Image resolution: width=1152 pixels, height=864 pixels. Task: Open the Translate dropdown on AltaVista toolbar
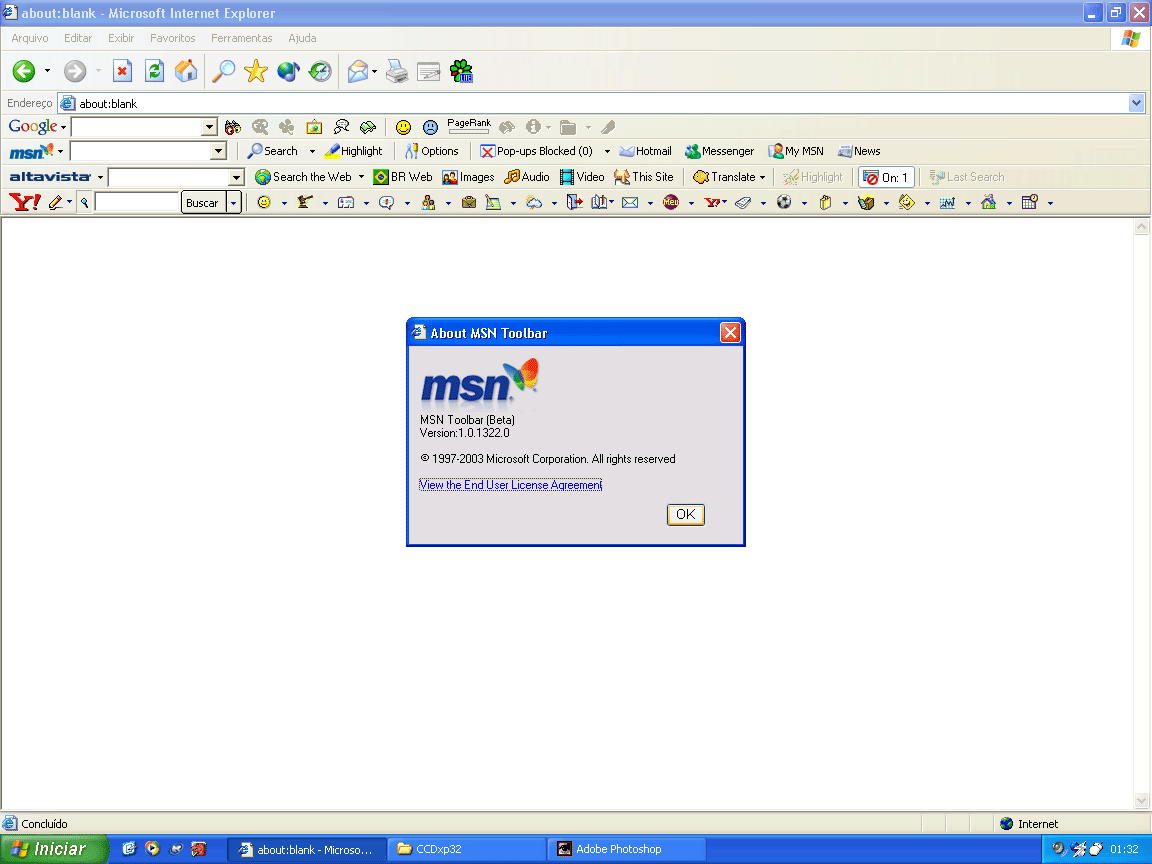click(x=762, y=177)
